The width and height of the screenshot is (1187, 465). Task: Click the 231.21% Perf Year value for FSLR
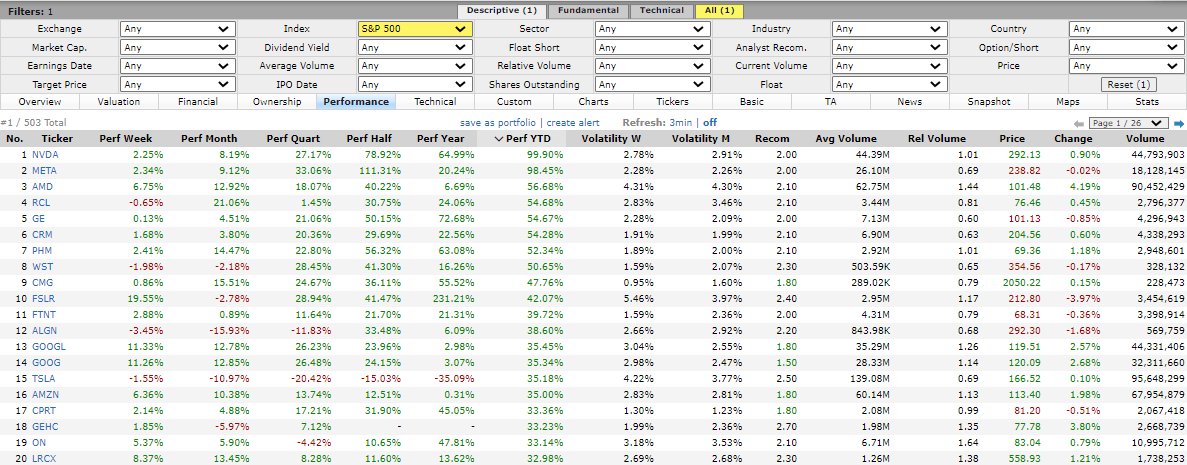(456, 300)
